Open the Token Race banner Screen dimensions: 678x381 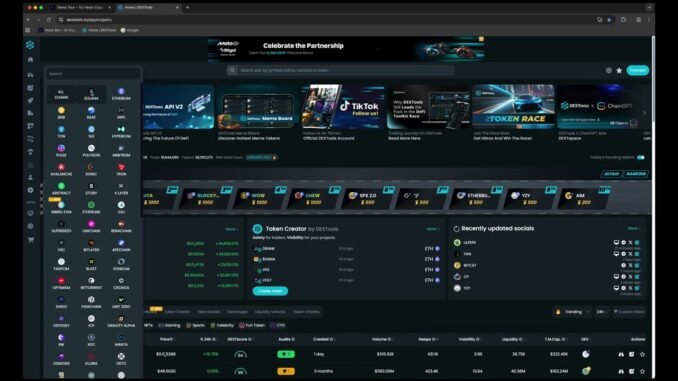[513, 106]
